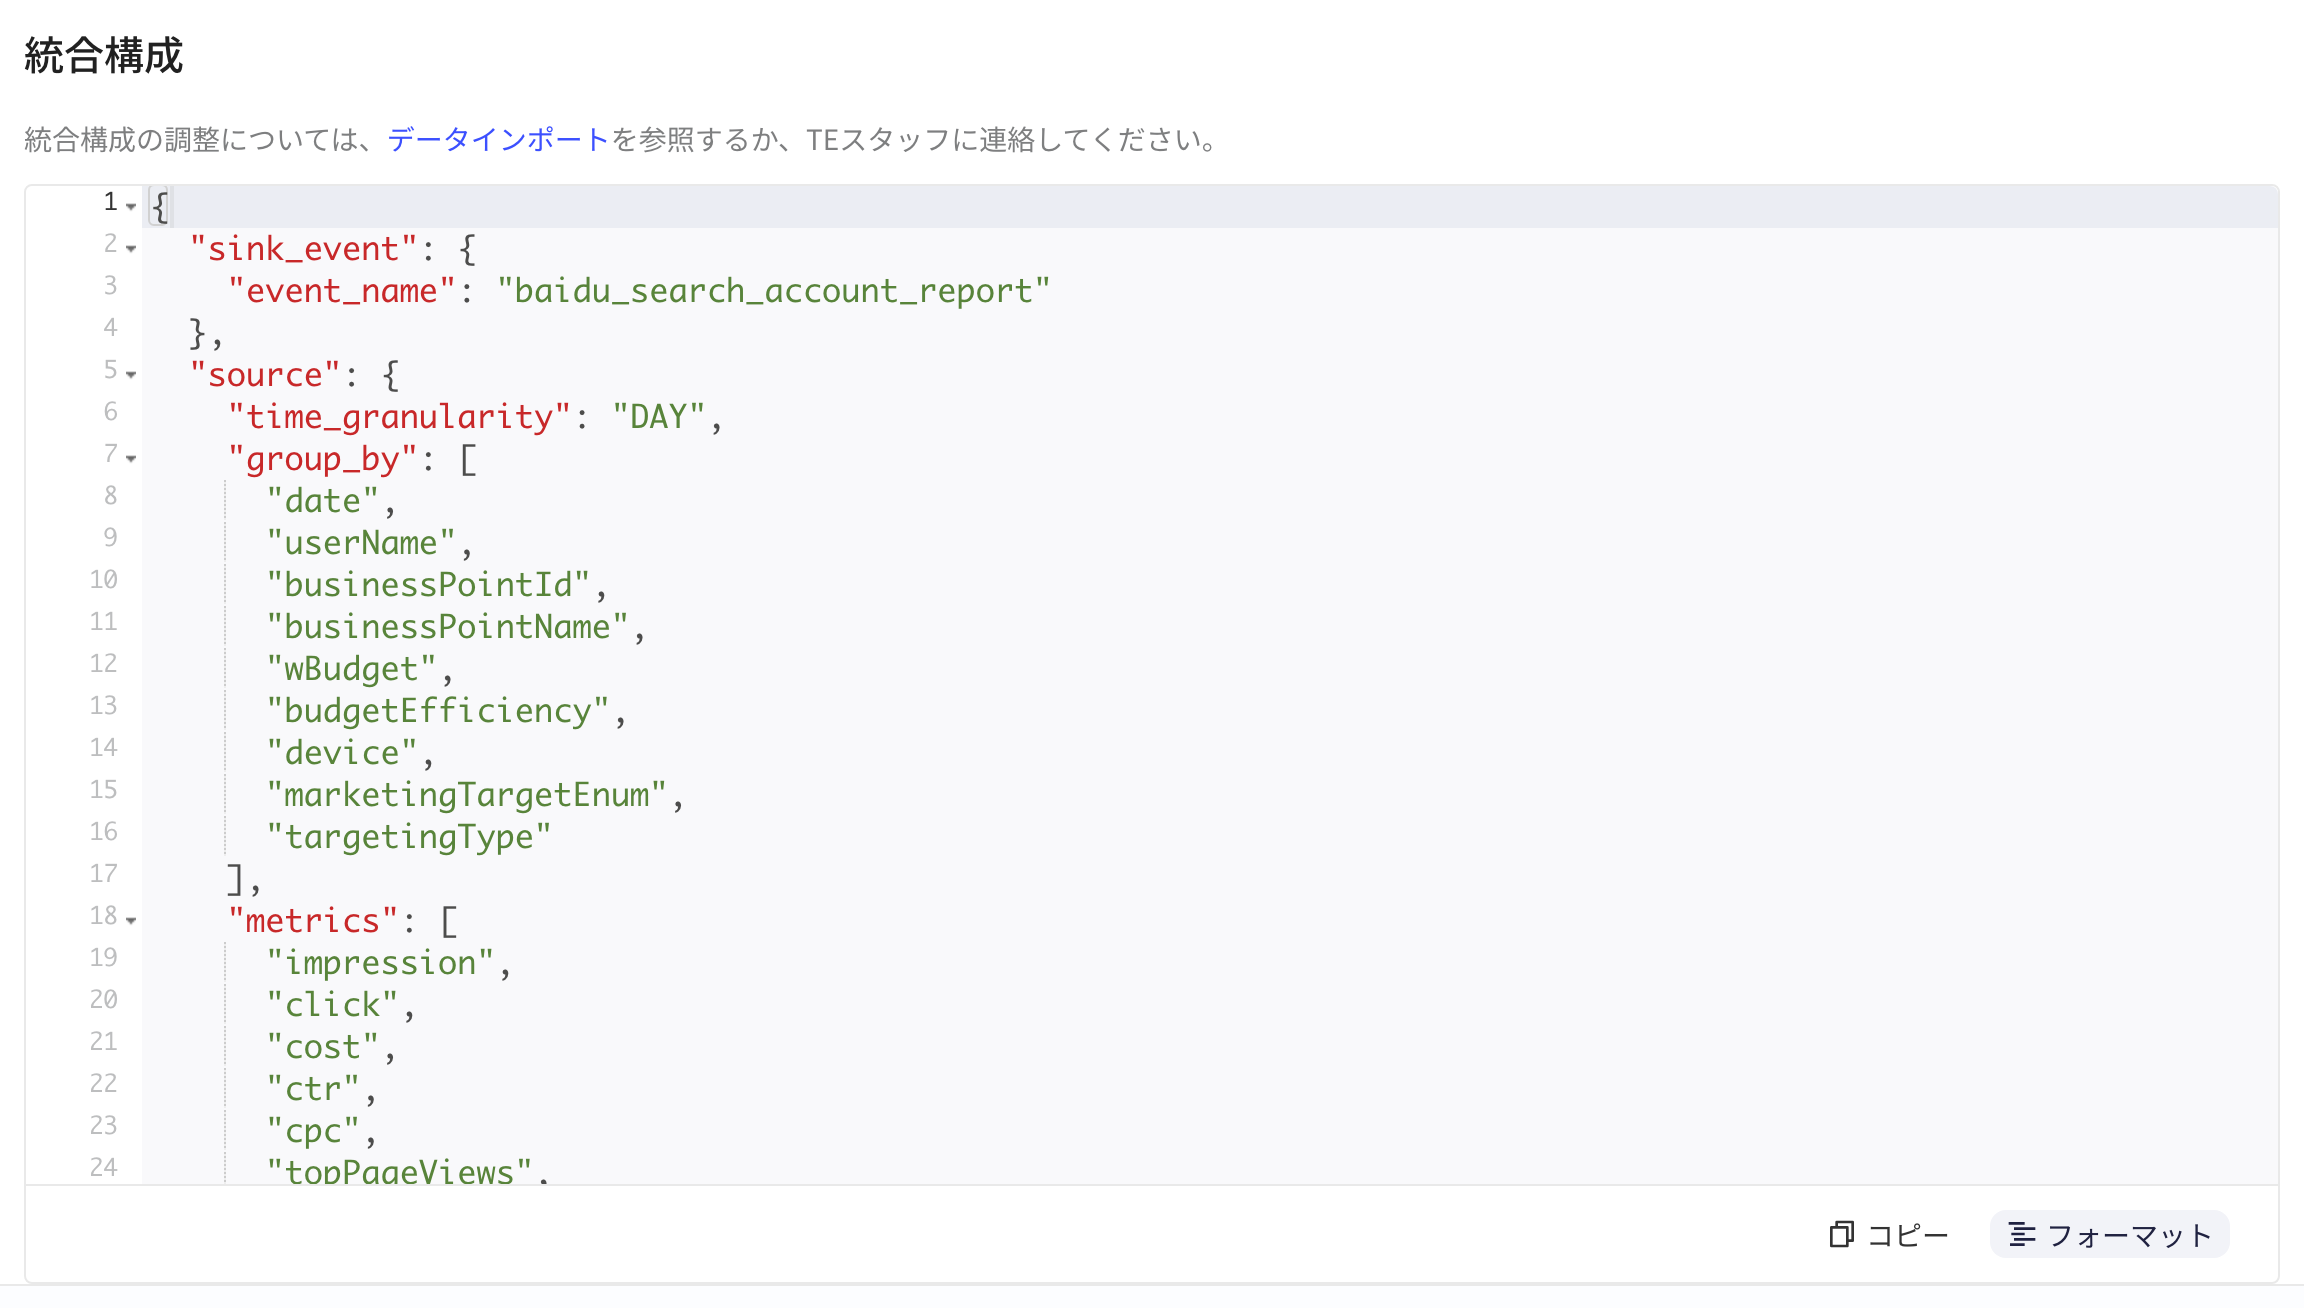Click the "device" entry

coord(341,753)
